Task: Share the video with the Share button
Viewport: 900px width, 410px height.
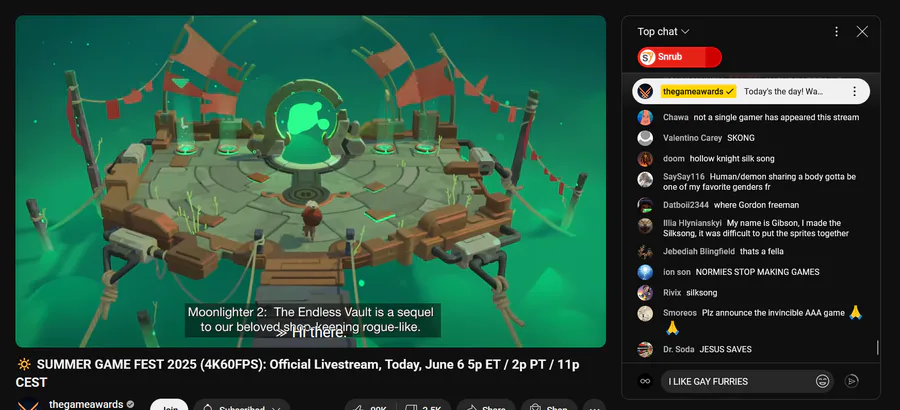Action: (x=486, y=405)
